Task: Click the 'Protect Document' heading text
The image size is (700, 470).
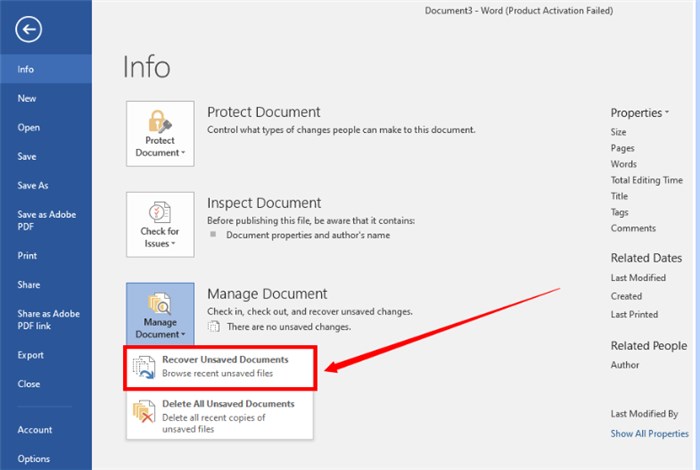Action: (x=263, y=112)
